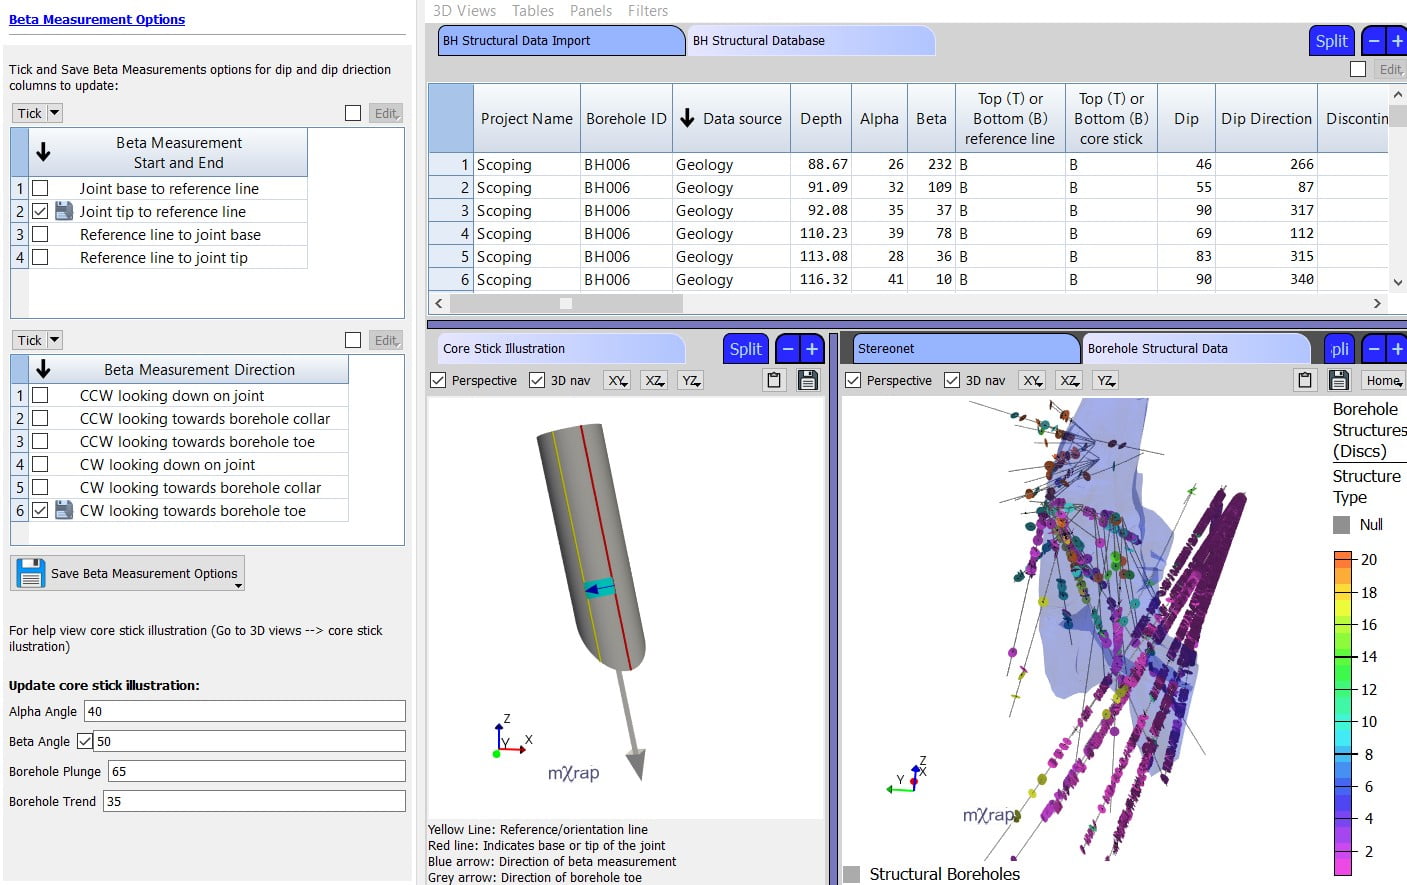Open the Home dropdown in Borehole Structural Data panel

coord(1381,380)
